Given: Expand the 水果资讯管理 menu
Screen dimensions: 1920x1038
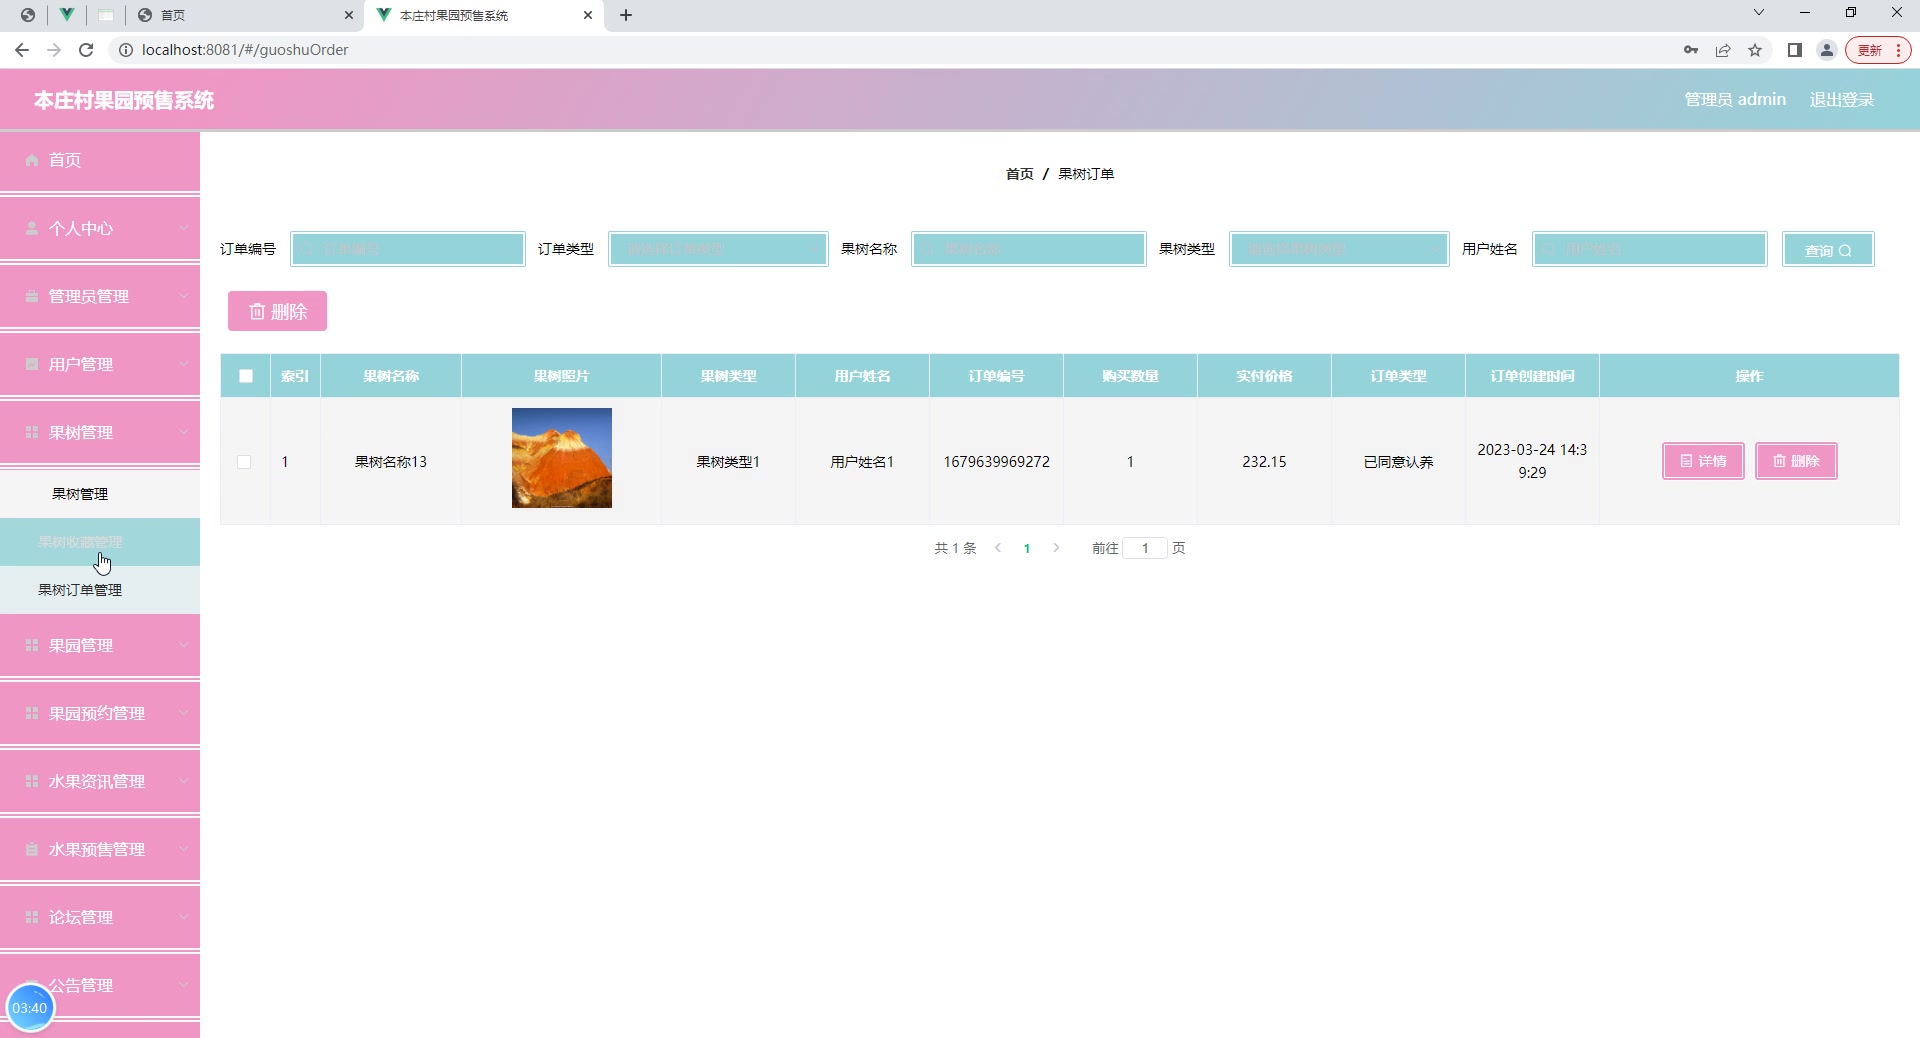Looking at the screenshot, I should click(100, 781).
